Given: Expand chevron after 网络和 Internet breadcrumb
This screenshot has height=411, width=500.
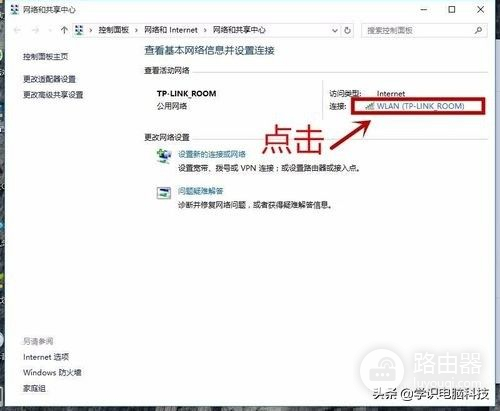Looking at the screenshot, I should point(205,30).
